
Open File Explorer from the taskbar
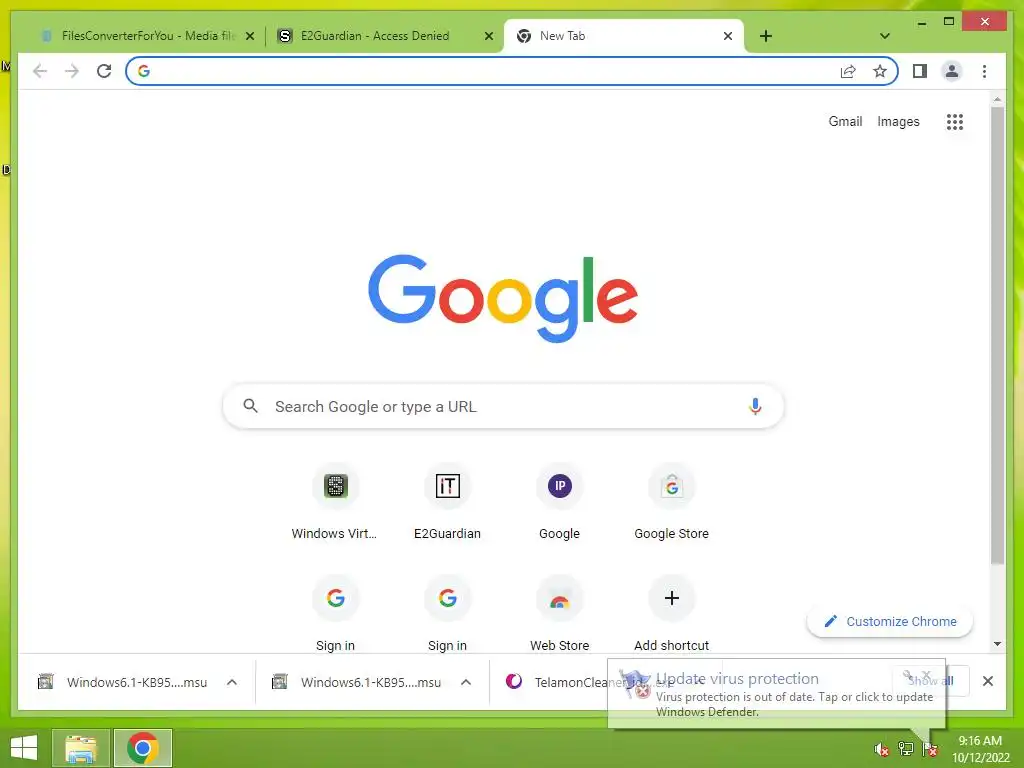pos(81,748)
